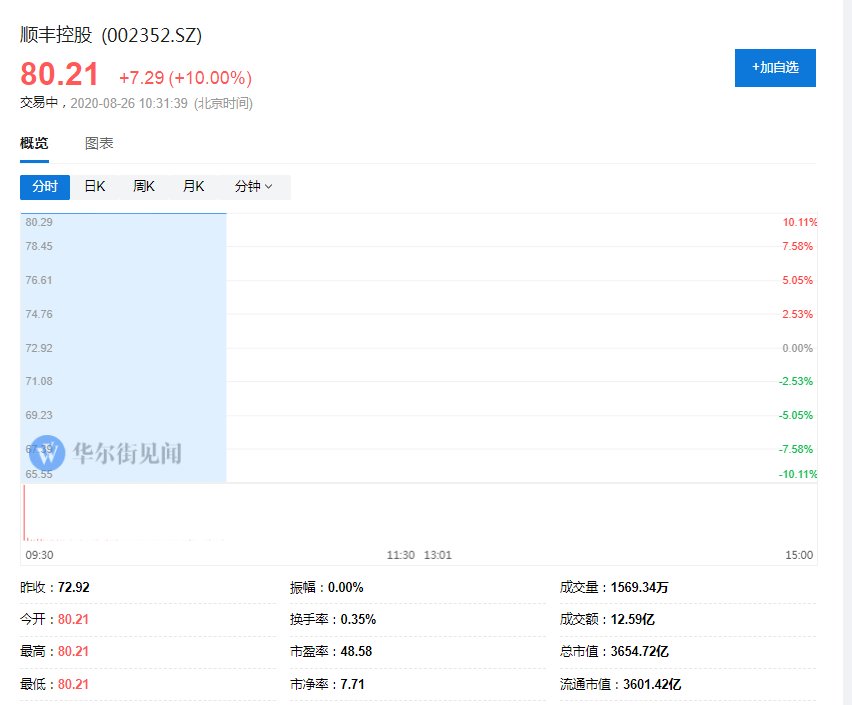Select the 分时 chart view
Viewport: 852px width, 705px height.
pyautogui.click(x=45, y=187)
